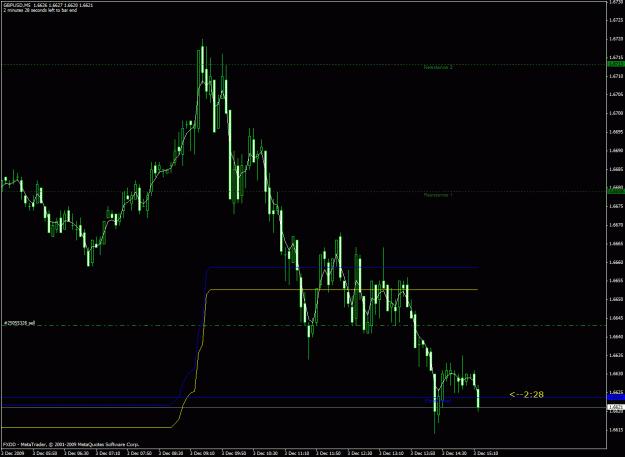Screen dimensions: 625x457
Task: Click the 1.6650 price scale label
Action: 616,299
